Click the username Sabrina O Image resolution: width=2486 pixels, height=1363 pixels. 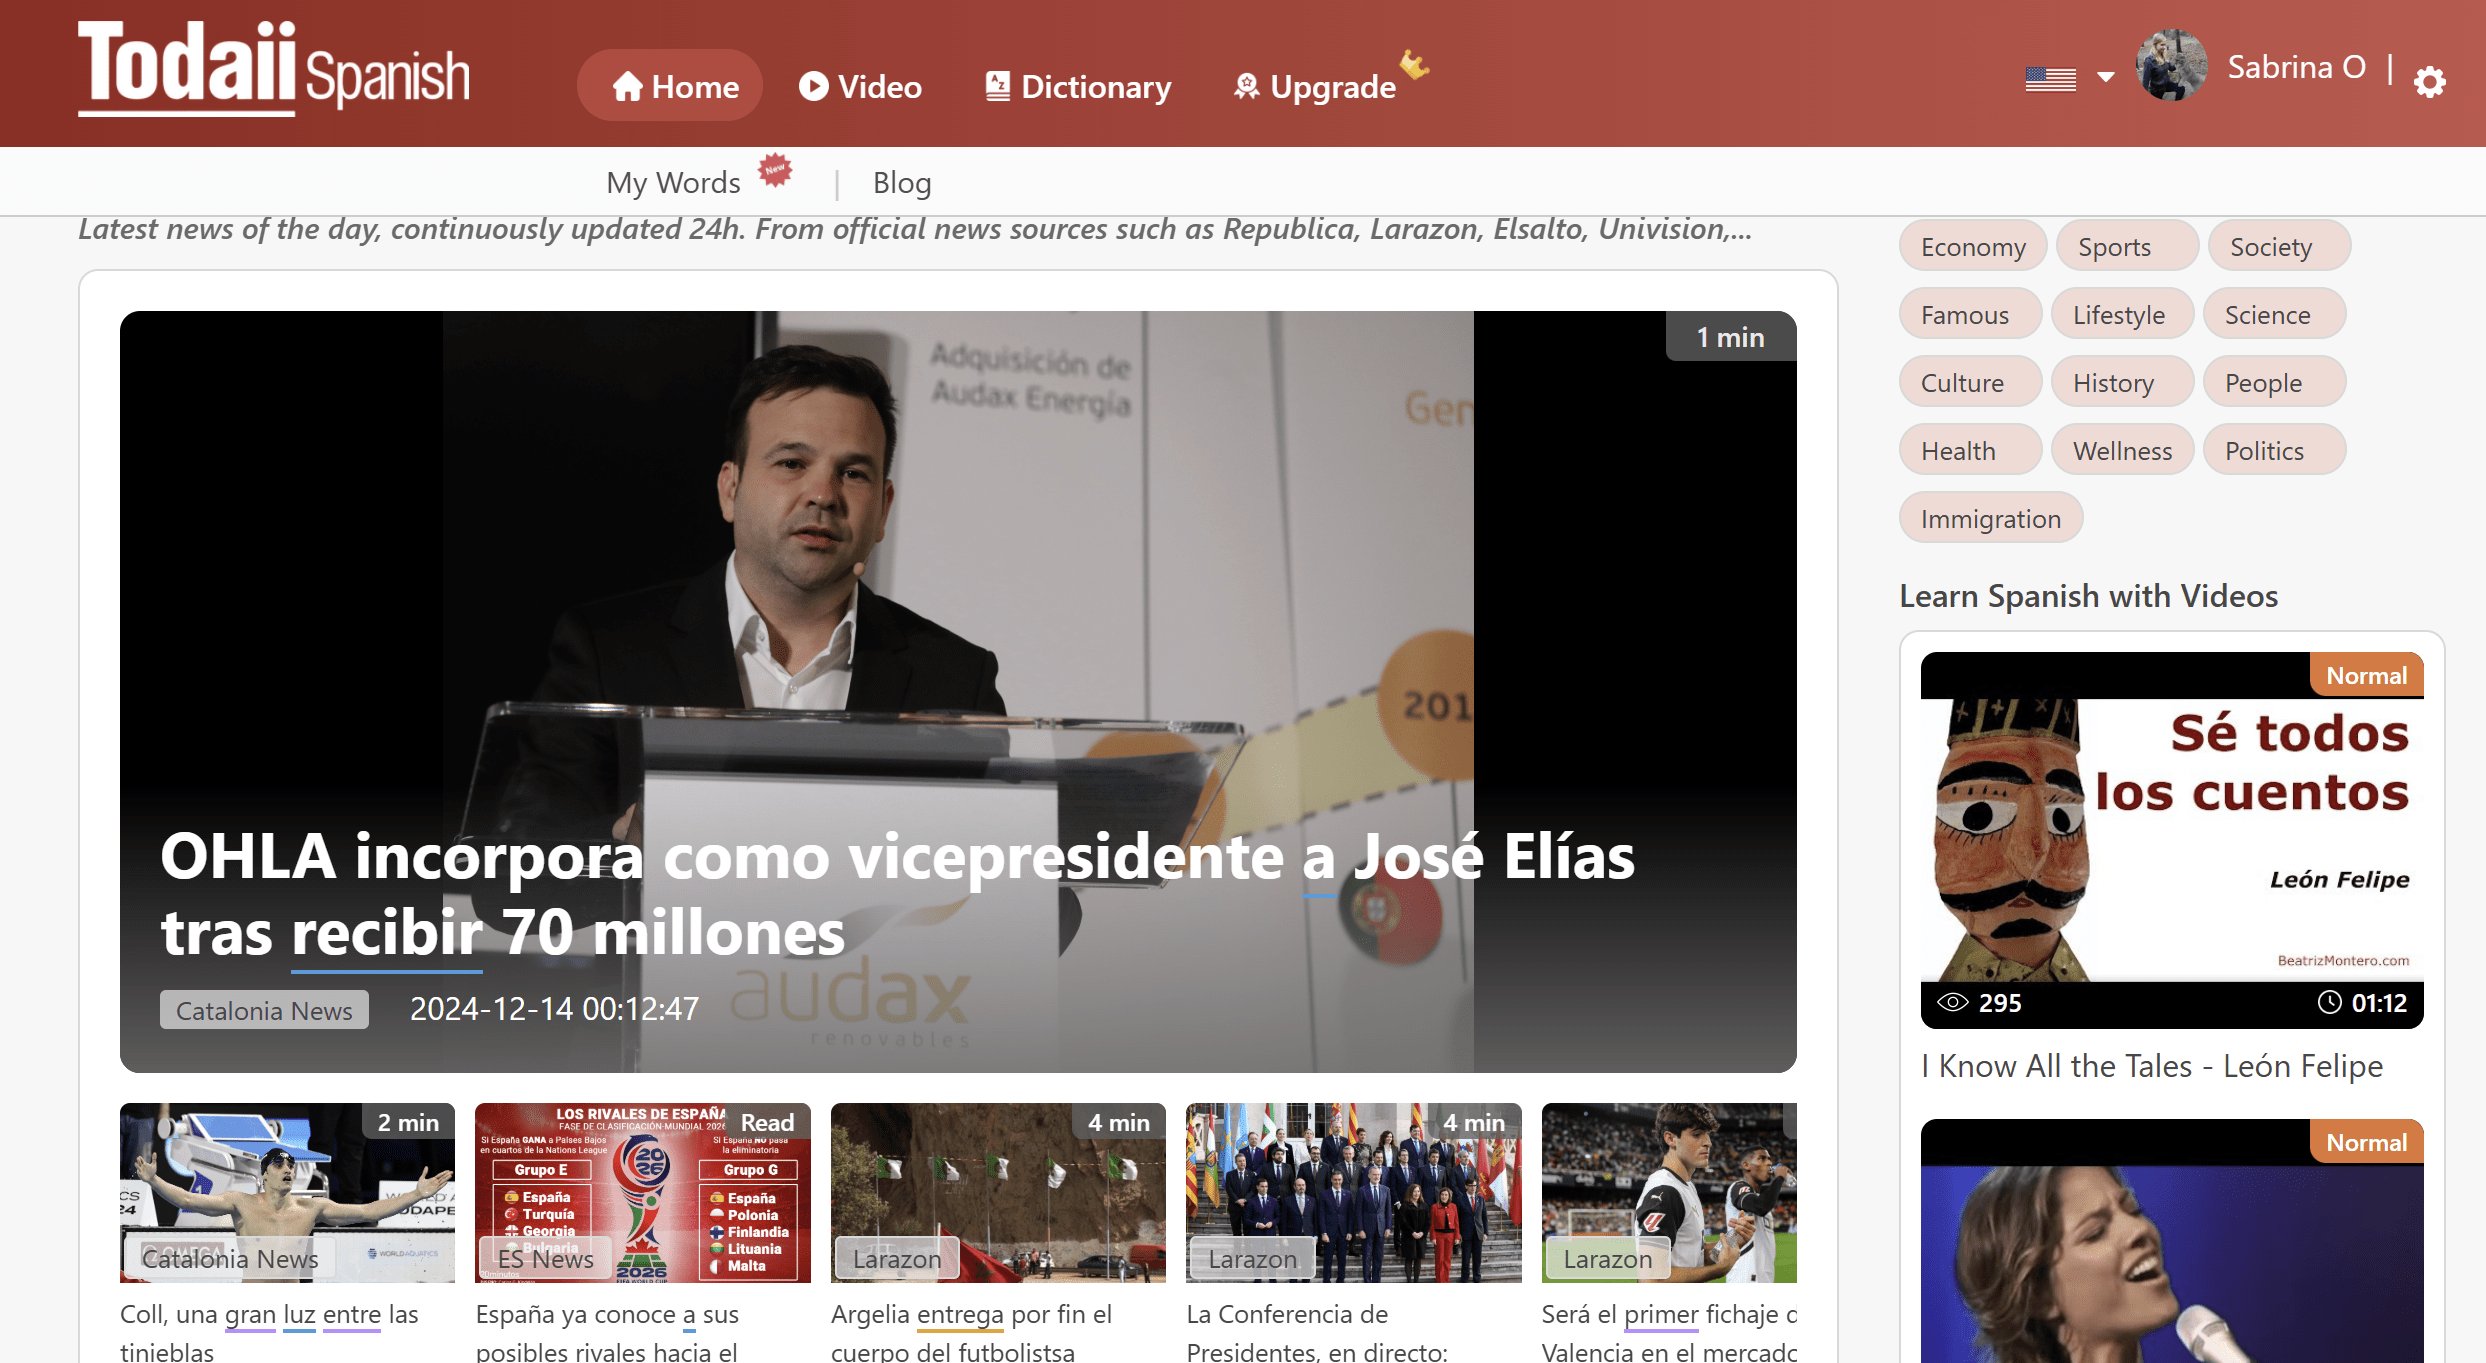pyautogui.click(x=2297, y=67)
